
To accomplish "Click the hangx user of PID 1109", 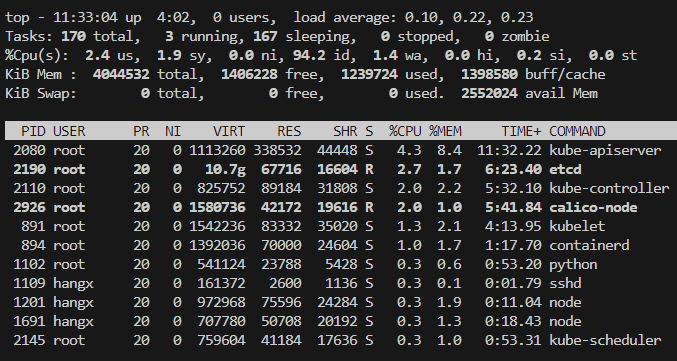I will (x=73, y=283).
